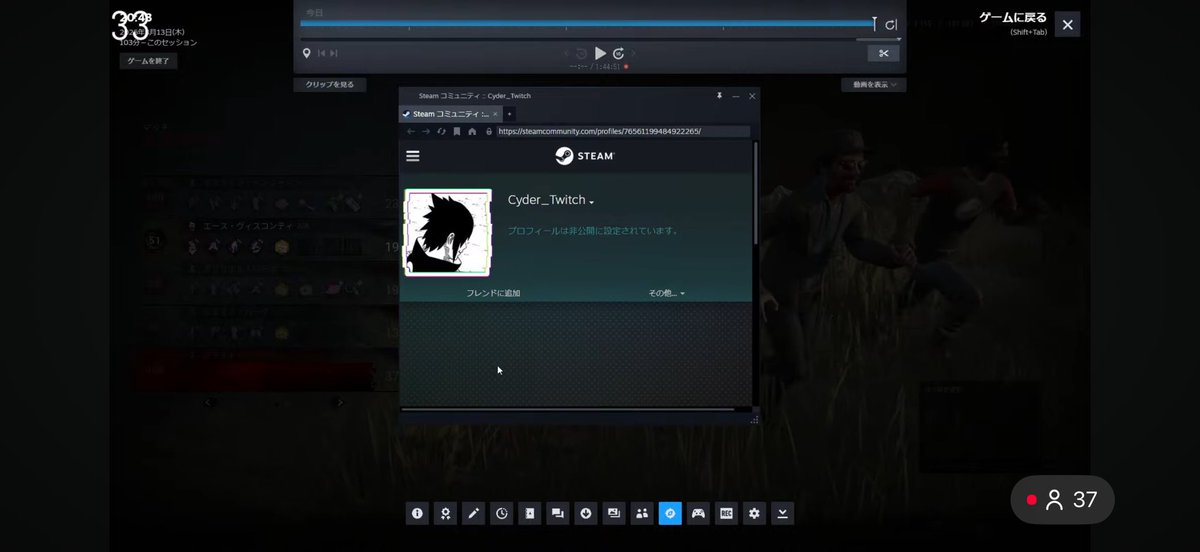The width and height of the screenshot is (1200, 552).
Task: Jump to previous marker in recording
Action: (322, 53)
